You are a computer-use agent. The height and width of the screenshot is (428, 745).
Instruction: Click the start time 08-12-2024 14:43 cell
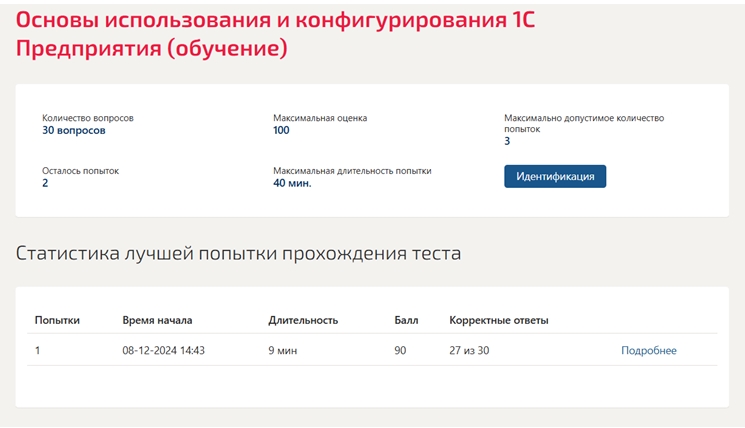pyautogui.click(x=163, y=351)
